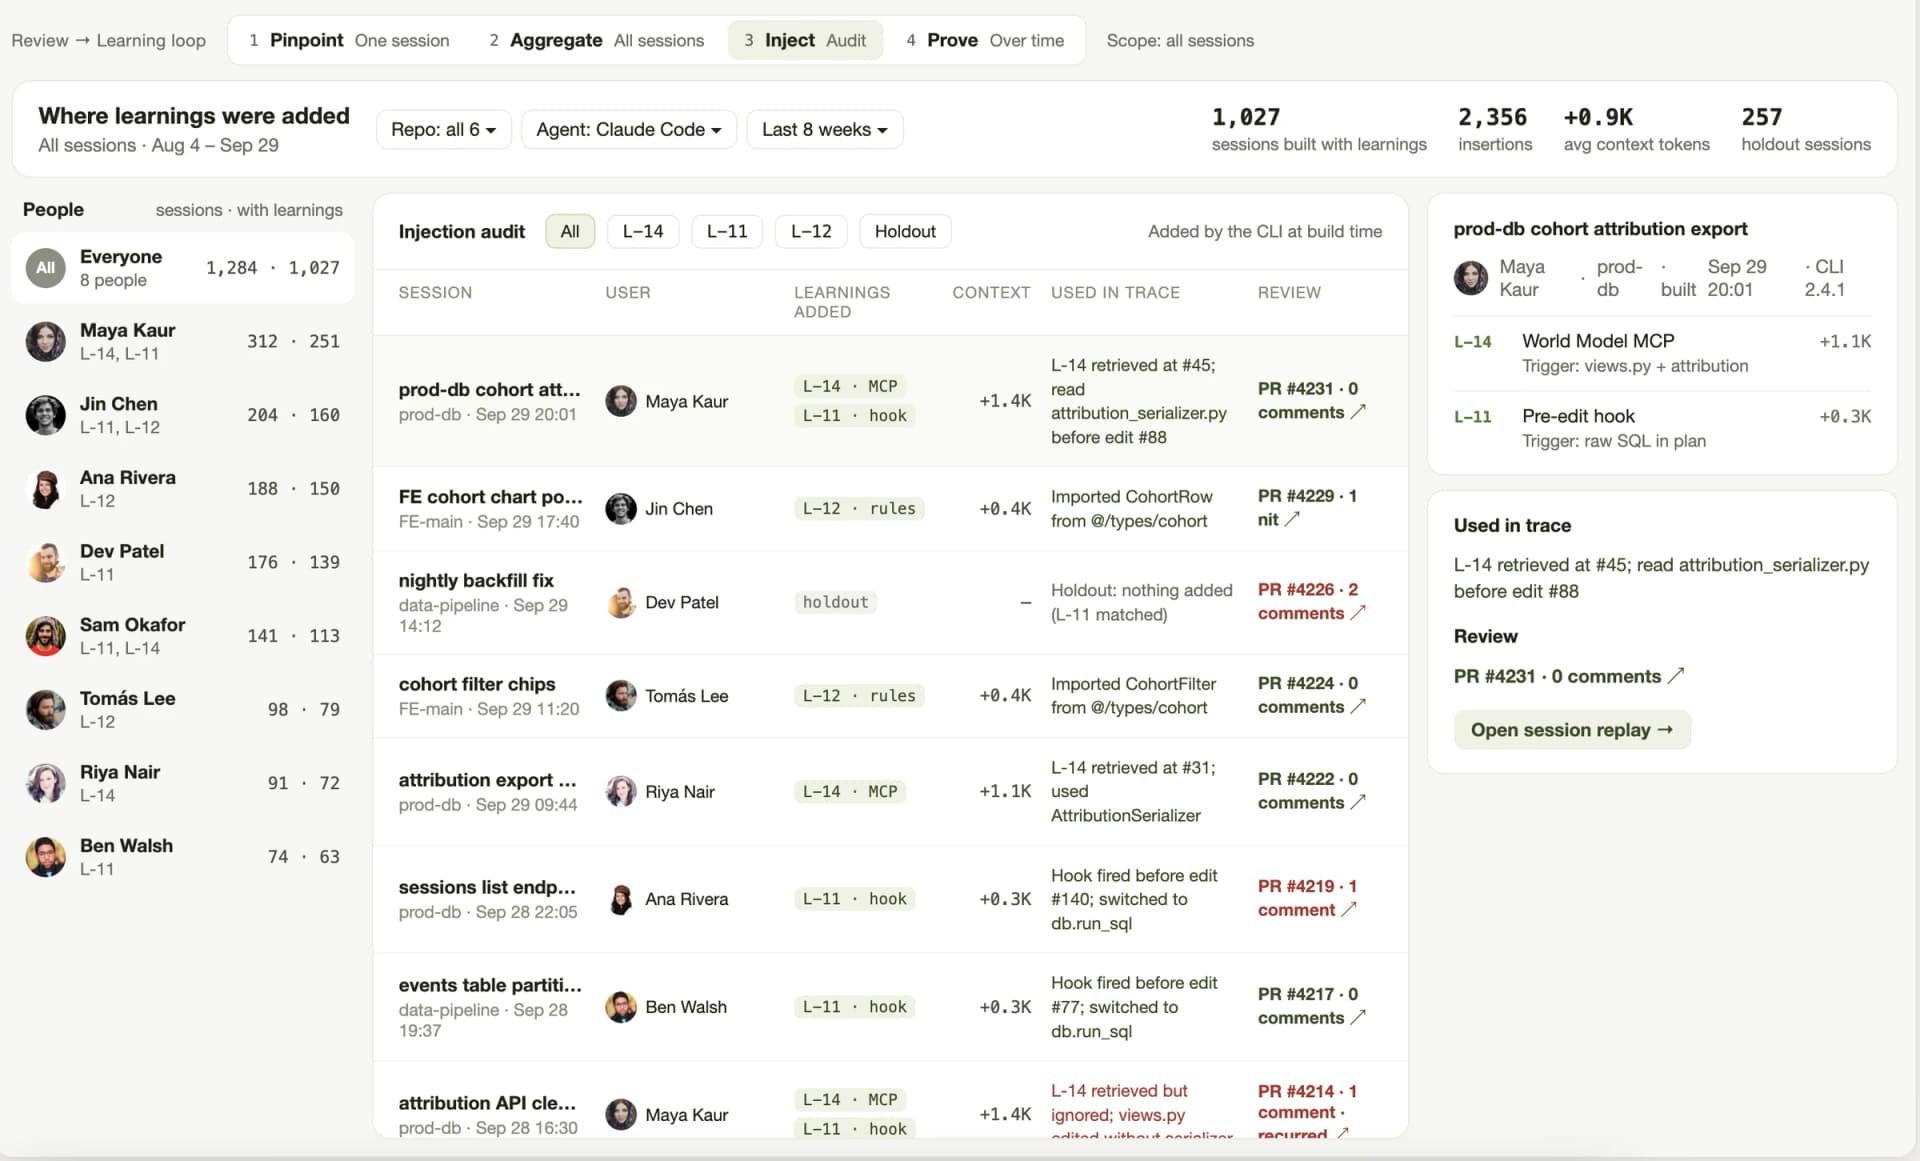Select the L-12 filter chip
Image resolution: width=1920 pixels, height=1161 pixels.
pos(811,231)
